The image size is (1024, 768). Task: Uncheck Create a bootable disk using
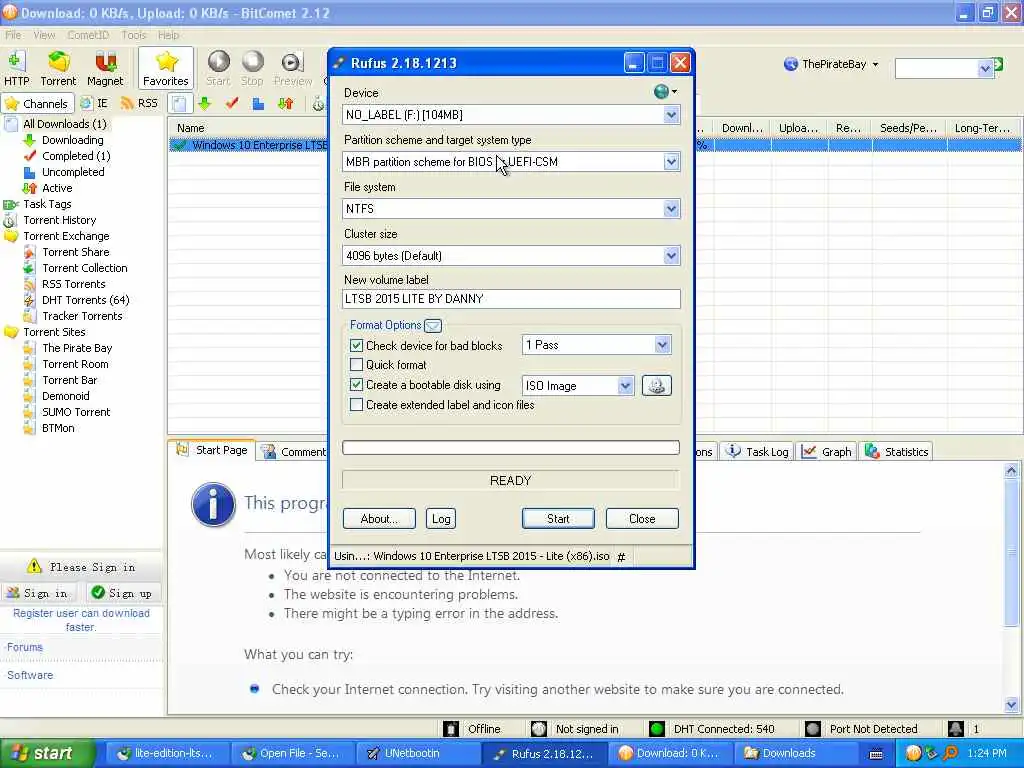click(x=357, y=385)
